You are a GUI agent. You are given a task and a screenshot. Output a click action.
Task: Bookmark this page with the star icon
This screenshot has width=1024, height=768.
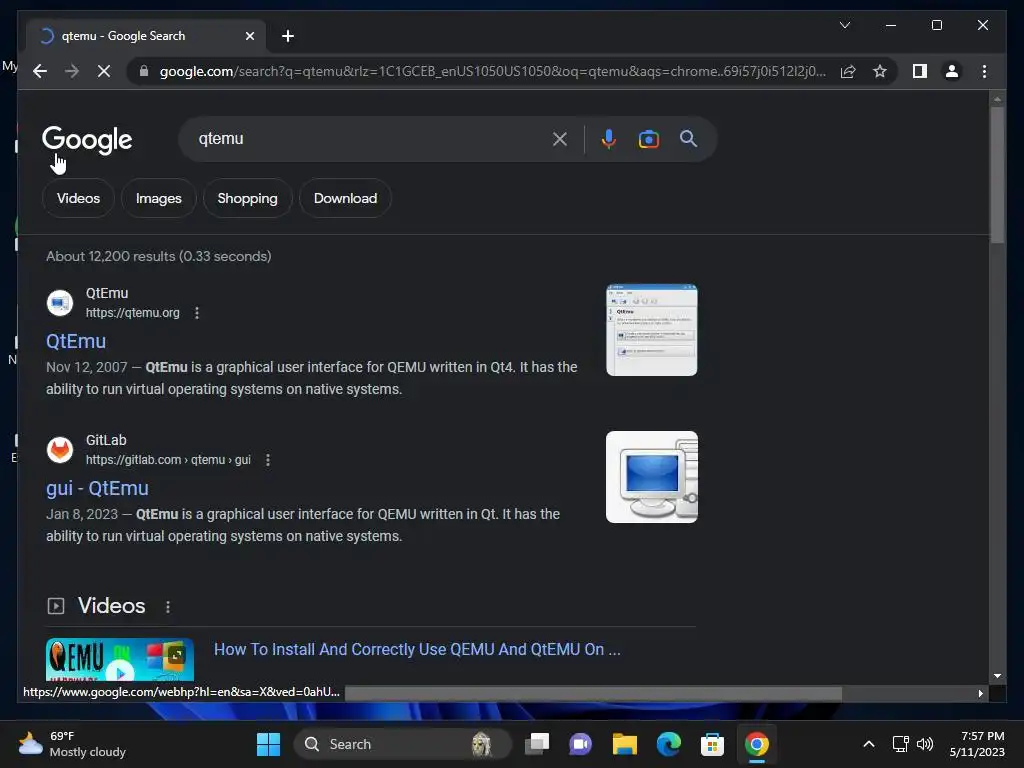(880, 71)
